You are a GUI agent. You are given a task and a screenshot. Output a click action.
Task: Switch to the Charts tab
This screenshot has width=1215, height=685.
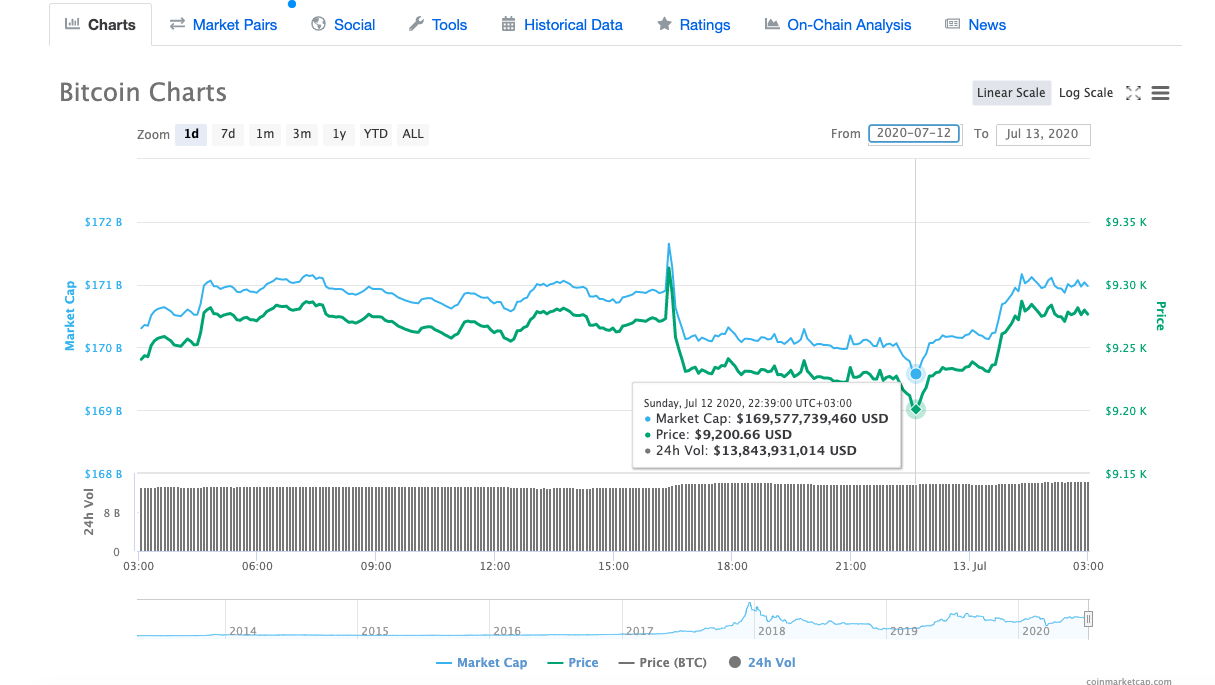click(x=100, y=25)
